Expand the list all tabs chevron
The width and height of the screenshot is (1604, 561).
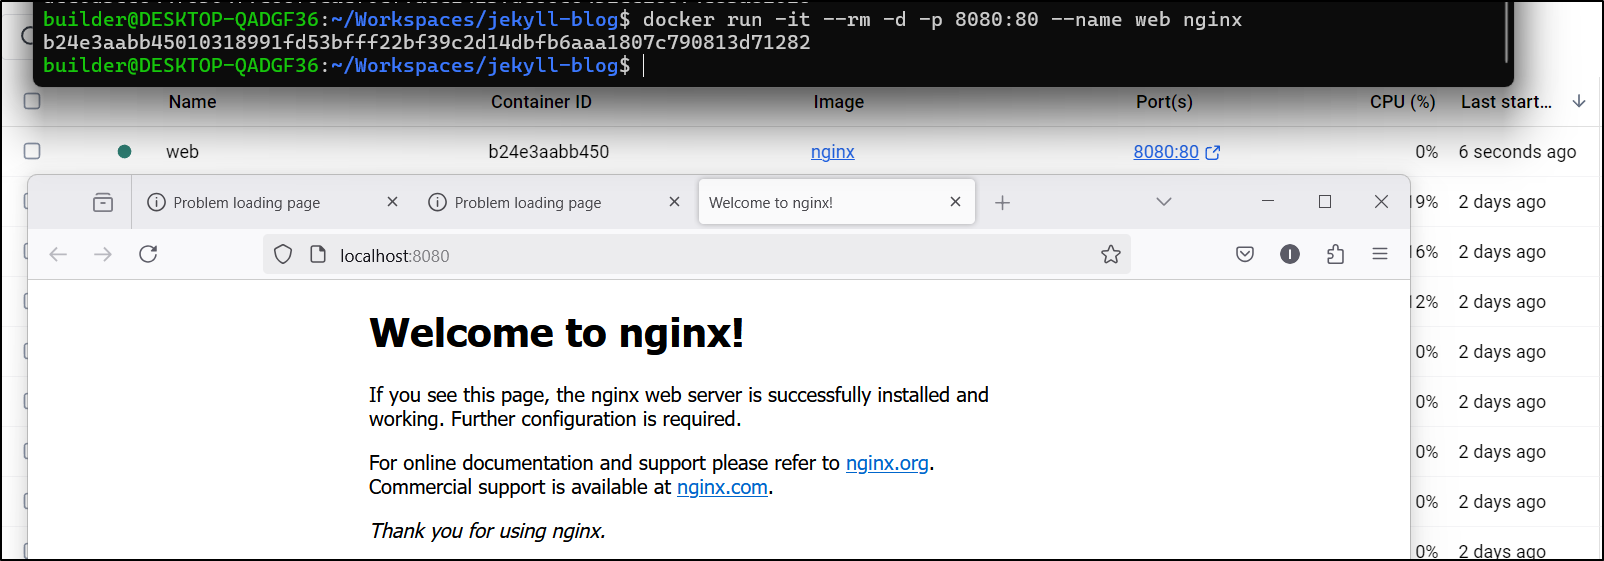(x=1164, y=202)
